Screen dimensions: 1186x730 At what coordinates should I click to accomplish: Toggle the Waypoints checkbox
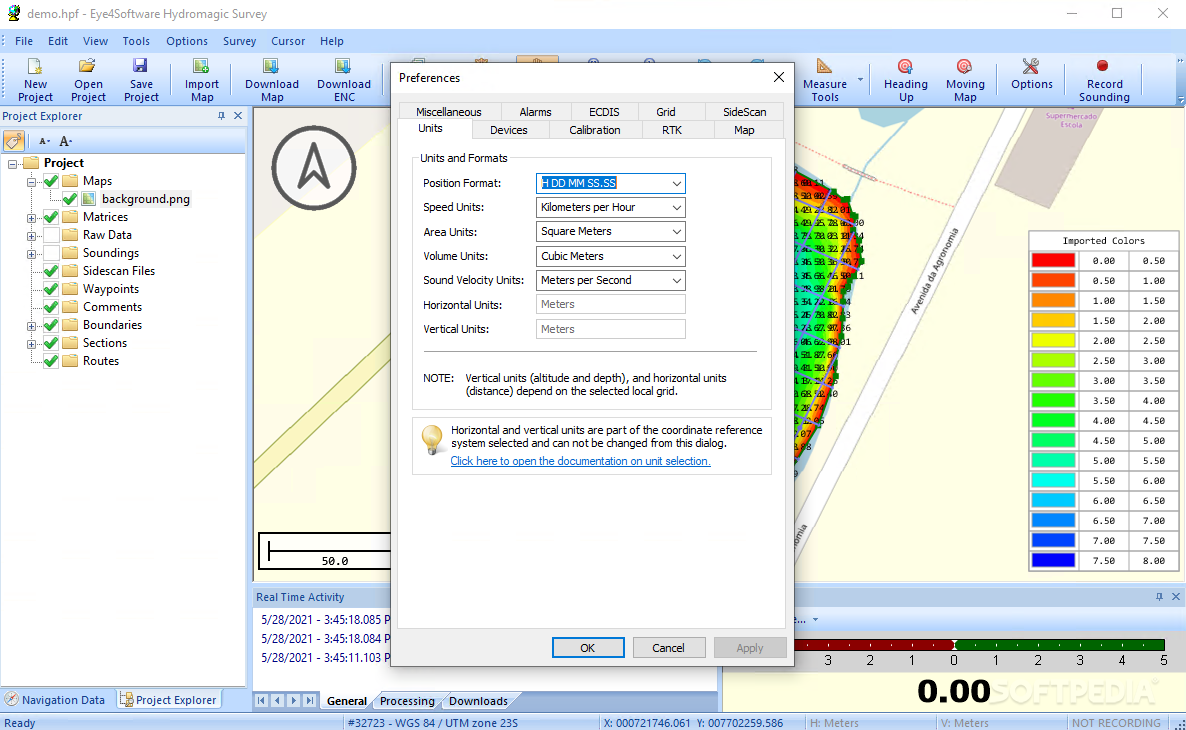pyautogui.click(x=51, y=289)
